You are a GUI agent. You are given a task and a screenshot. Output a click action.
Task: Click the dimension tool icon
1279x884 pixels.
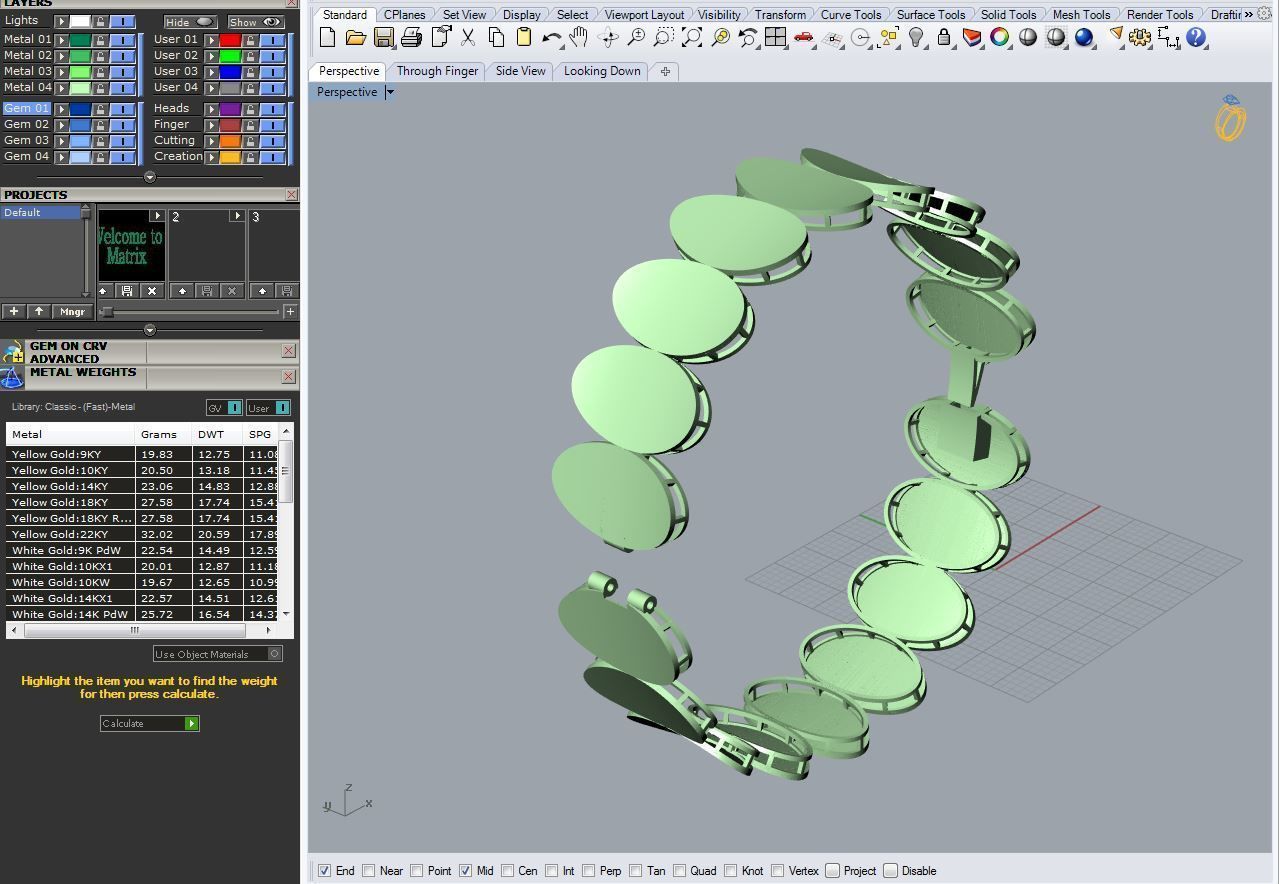tap(1168, 38)
